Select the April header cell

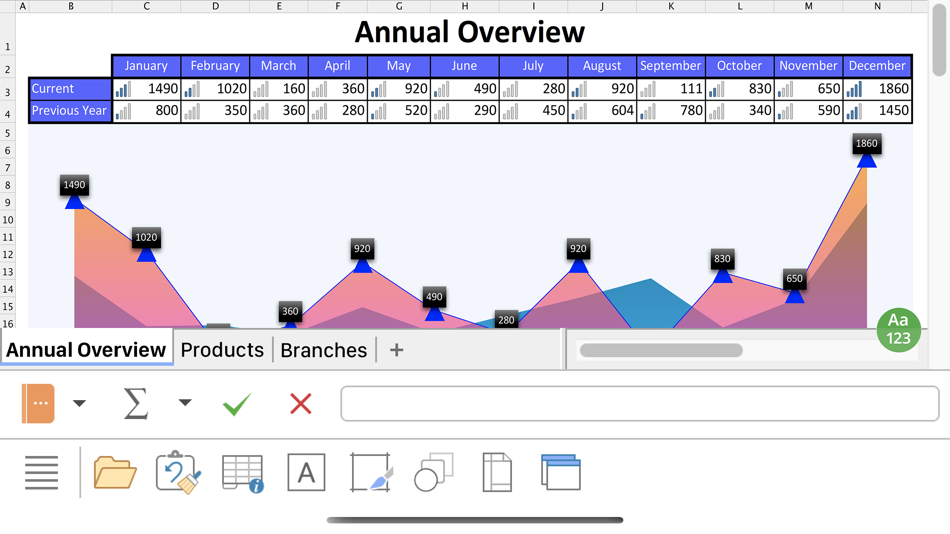pos(337,65)
